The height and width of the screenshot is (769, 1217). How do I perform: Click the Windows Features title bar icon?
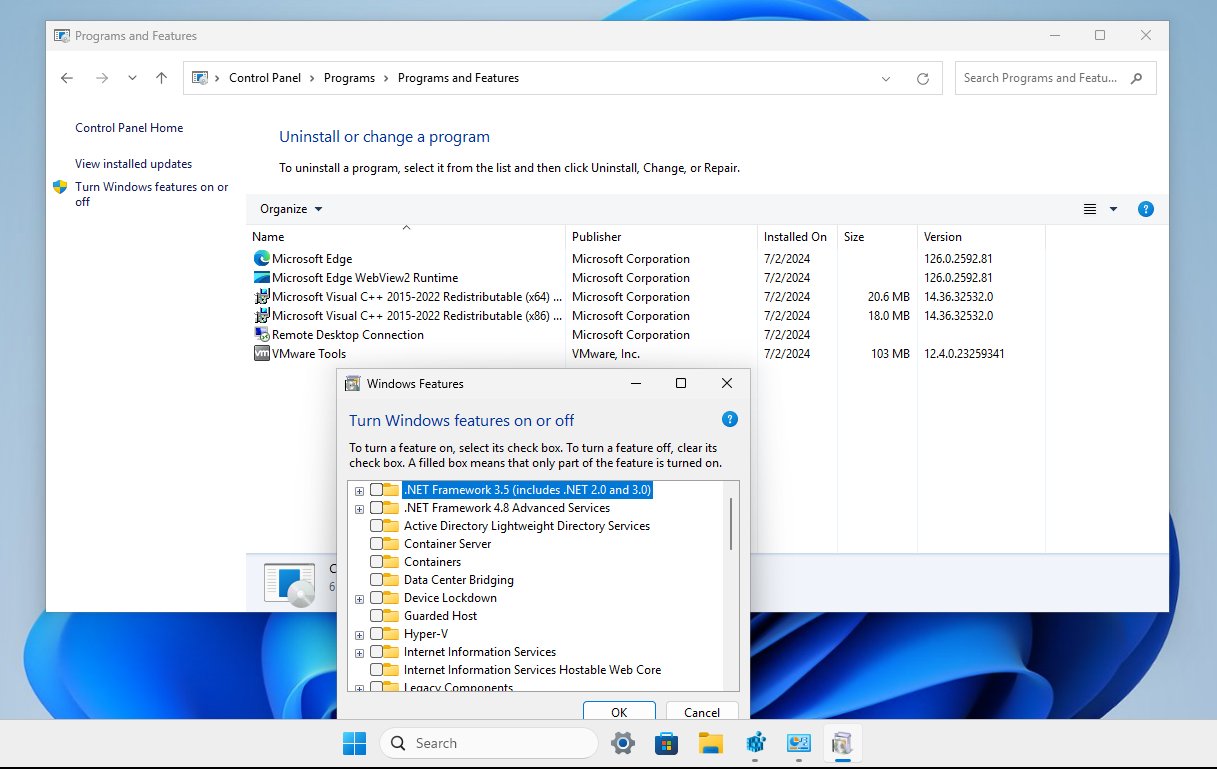point(352,383)
